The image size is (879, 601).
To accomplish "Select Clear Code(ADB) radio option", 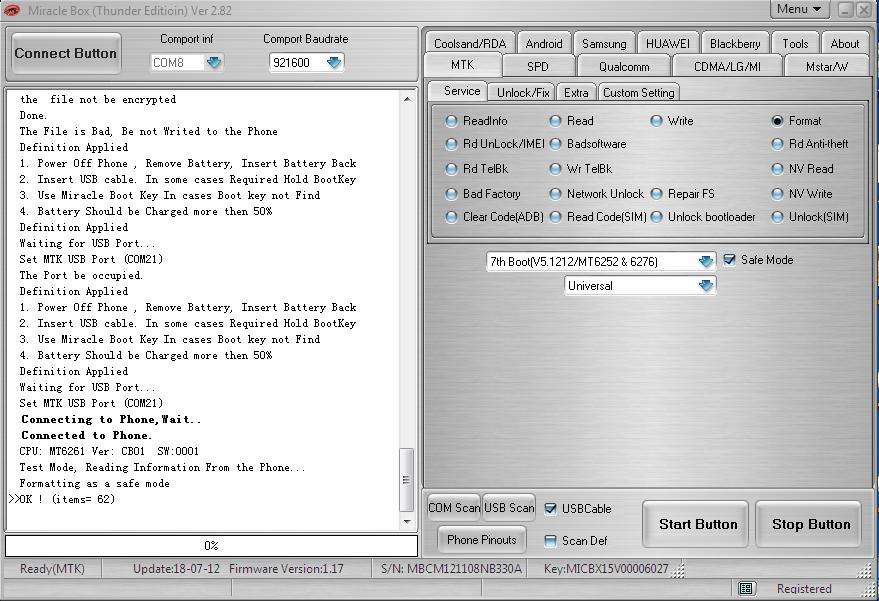I will 451,217.
